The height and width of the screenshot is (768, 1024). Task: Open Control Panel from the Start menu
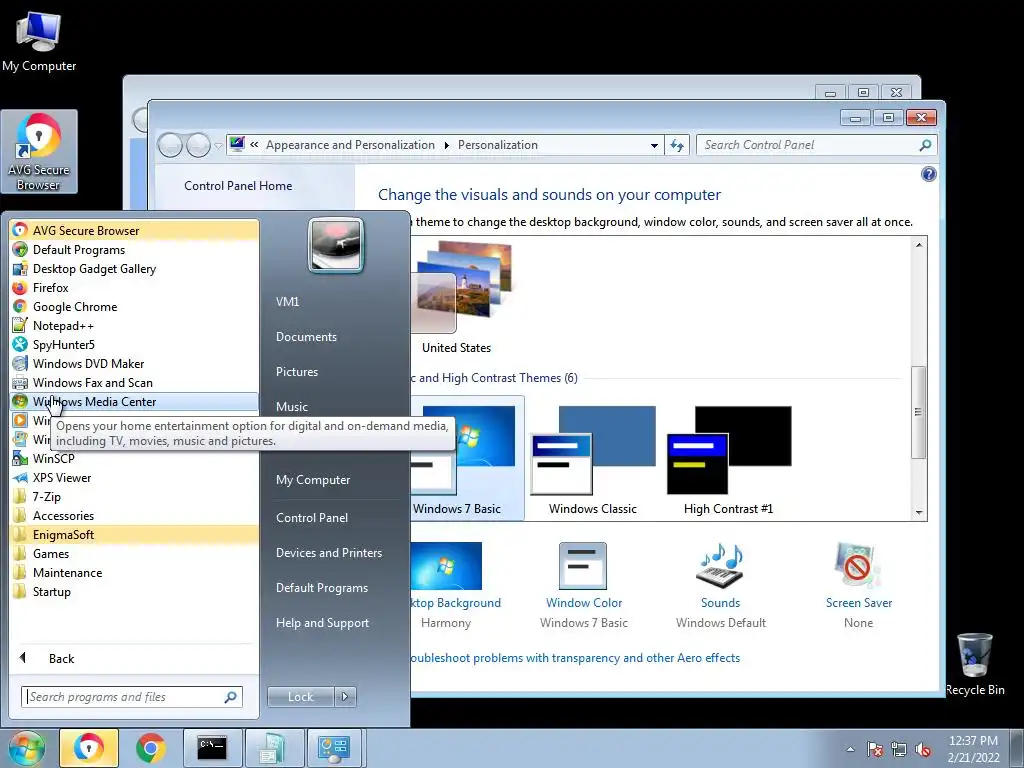(x=312, y=518)
